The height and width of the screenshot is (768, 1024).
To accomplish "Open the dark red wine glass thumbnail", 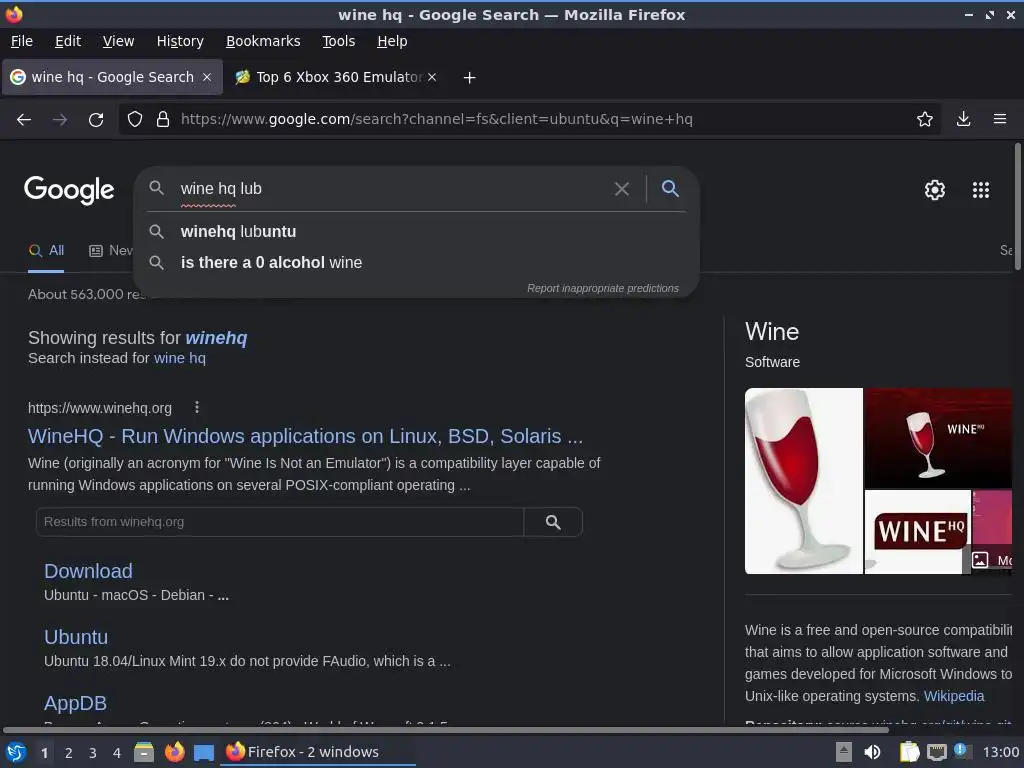I will [938, 438].
